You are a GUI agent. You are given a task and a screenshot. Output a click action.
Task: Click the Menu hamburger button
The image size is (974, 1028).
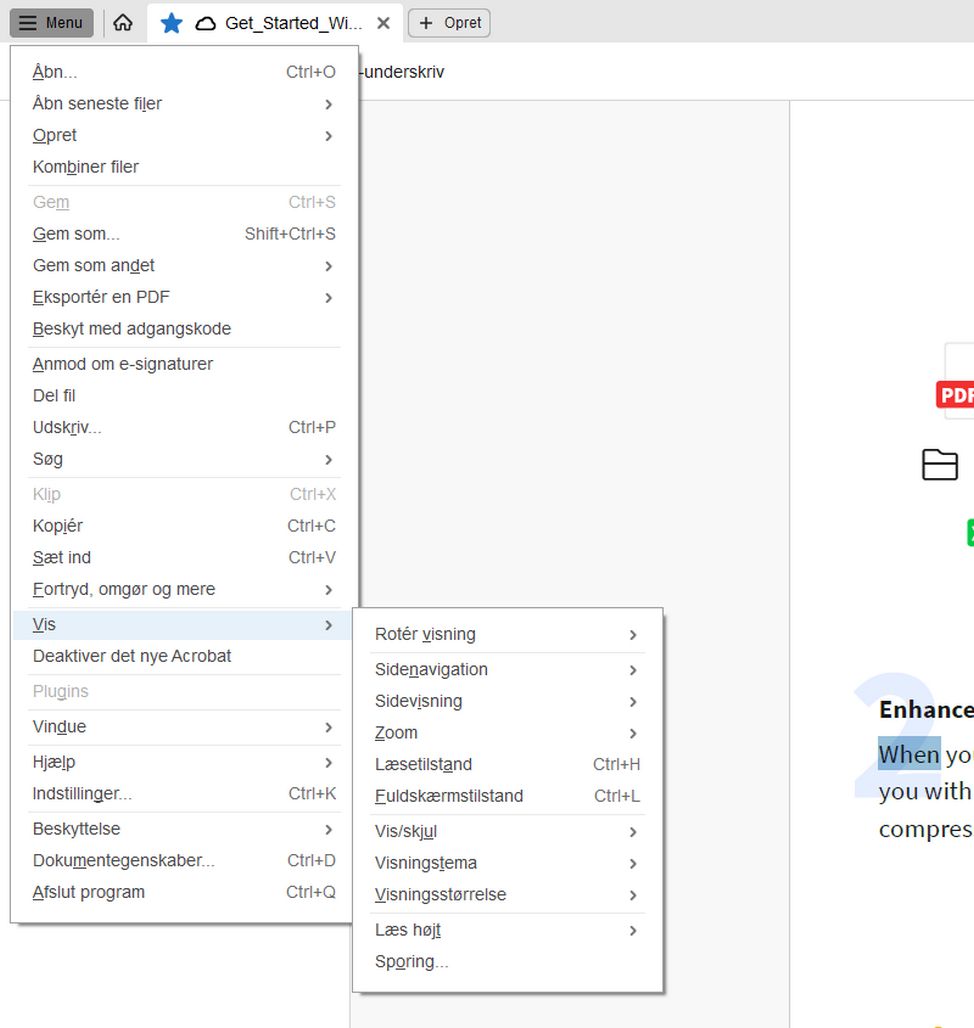[x=51, y=23]
